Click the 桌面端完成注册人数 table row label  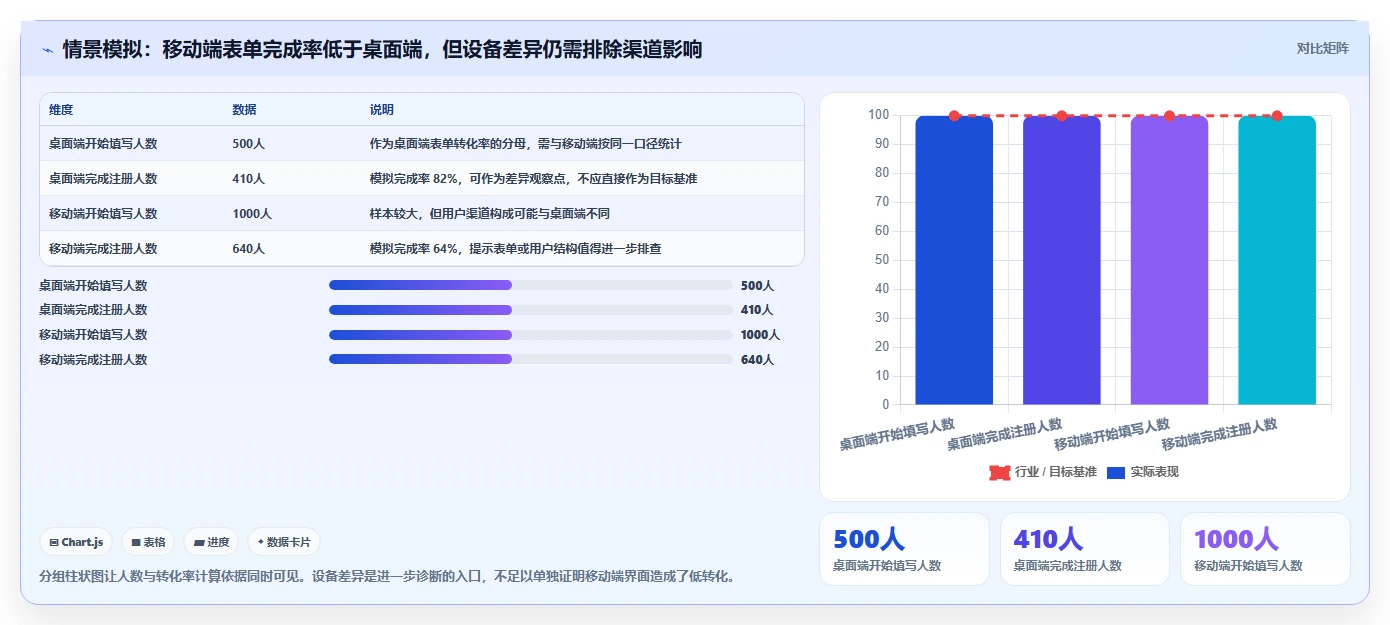tap(103, 179)
